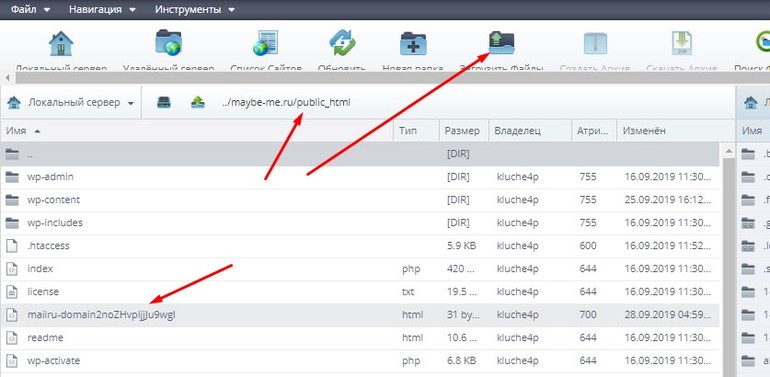Select the .htaccess file

click(360, 246)
